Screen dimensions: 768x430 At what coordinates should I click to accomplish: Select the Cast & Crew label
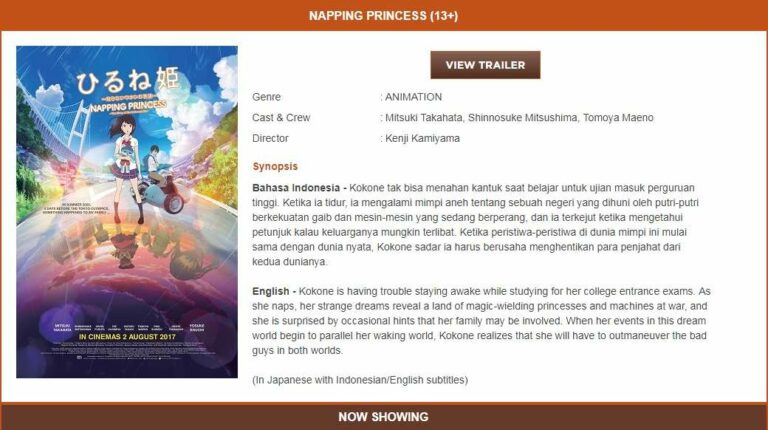(281, 118)
